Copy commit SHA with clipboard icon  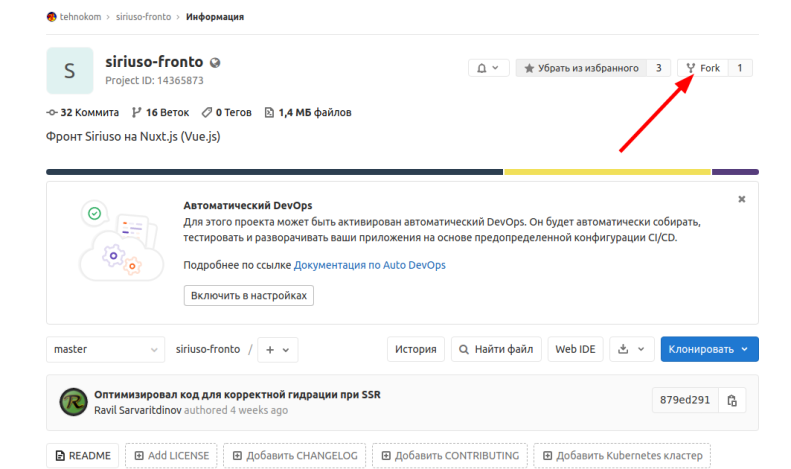click(x=732, y=400)
